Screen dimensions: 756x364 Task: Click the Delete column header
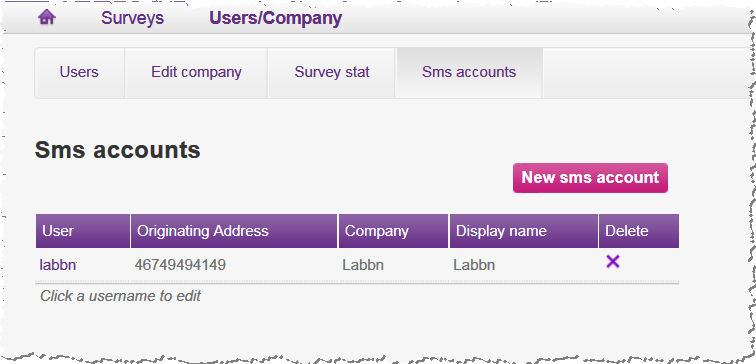point(639,231)
